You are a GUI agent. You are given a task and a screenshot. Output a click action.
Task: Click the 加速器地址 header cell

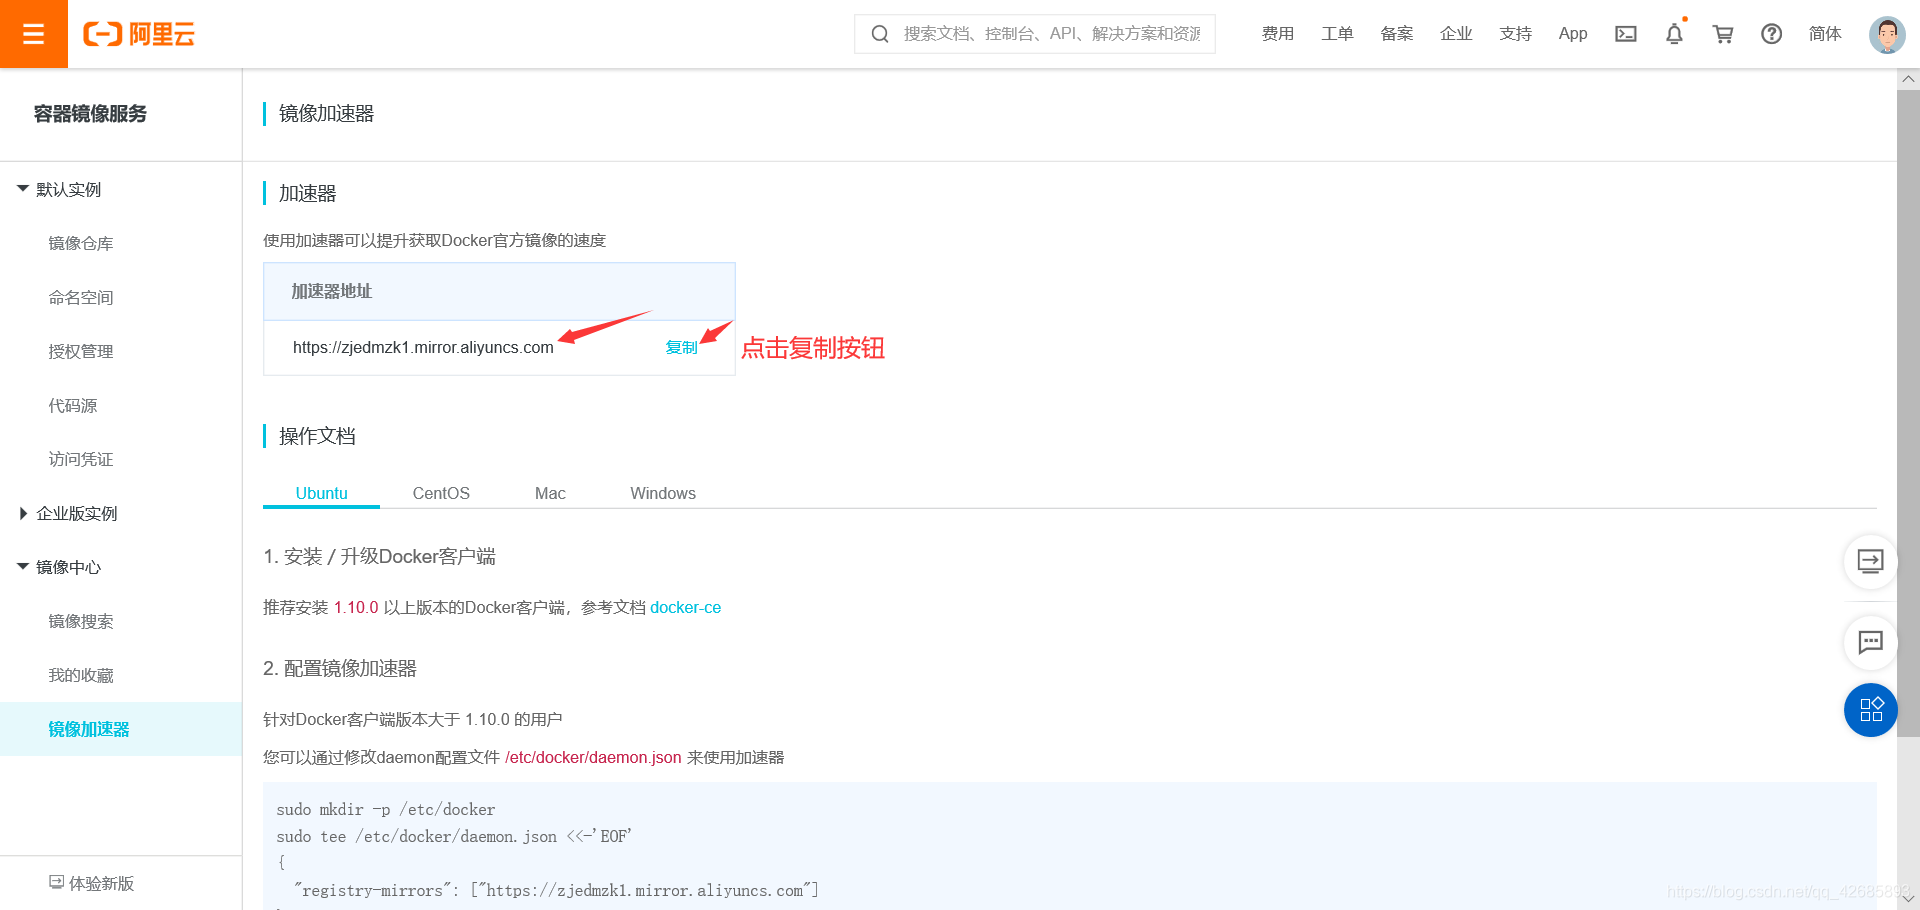(499, 291)
